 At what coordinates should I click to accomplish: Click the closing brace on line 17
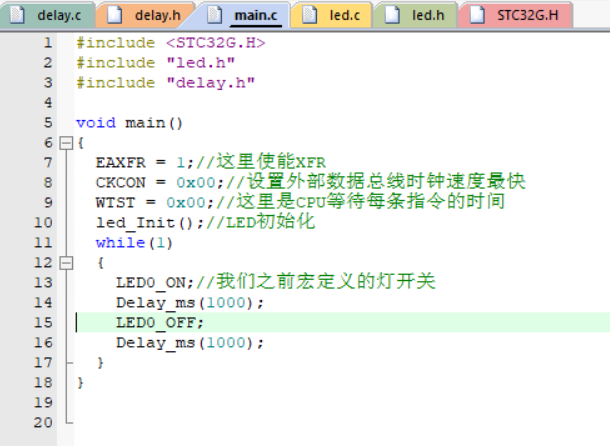click(x=100, y=363)
